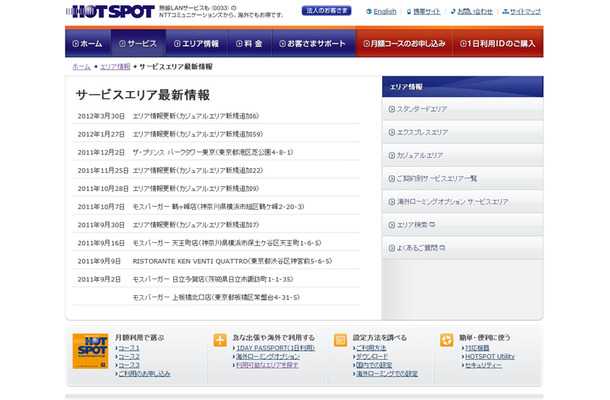Open the コース3 footer link
The width and height of the screenshot is (610, 400).
click(129, 365)
